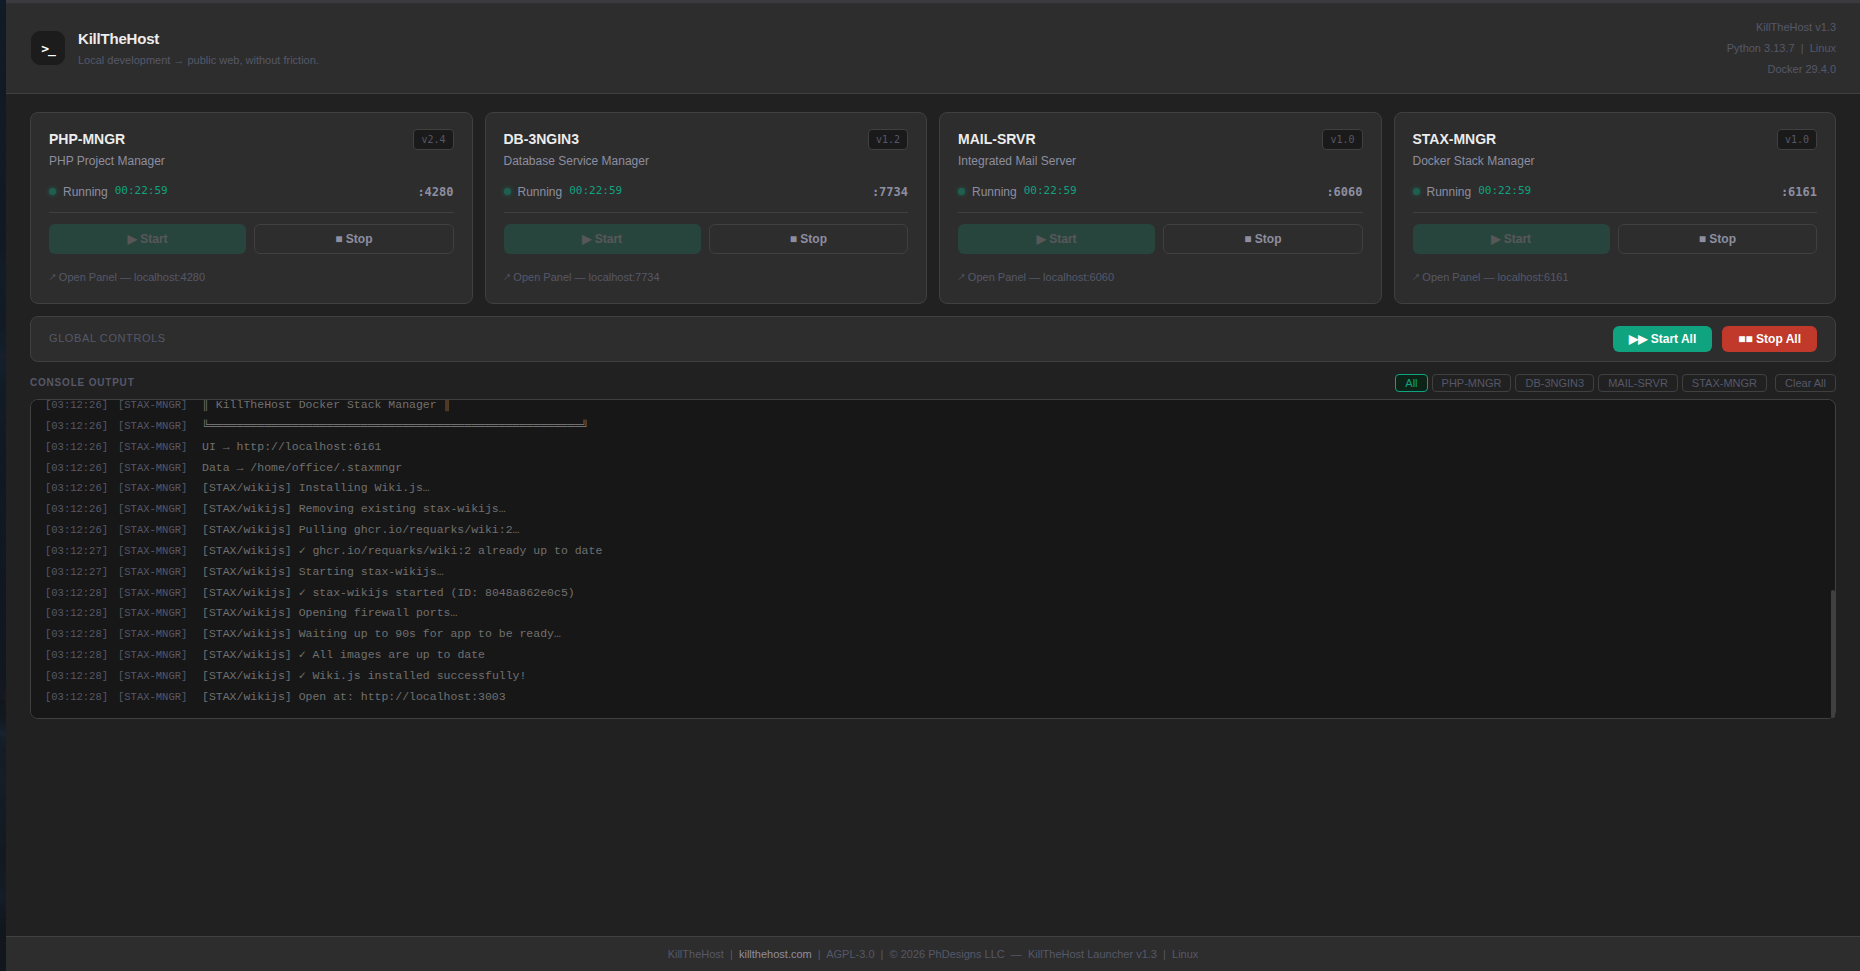Open Panel at localhost:4280

(x=126, y=277)
